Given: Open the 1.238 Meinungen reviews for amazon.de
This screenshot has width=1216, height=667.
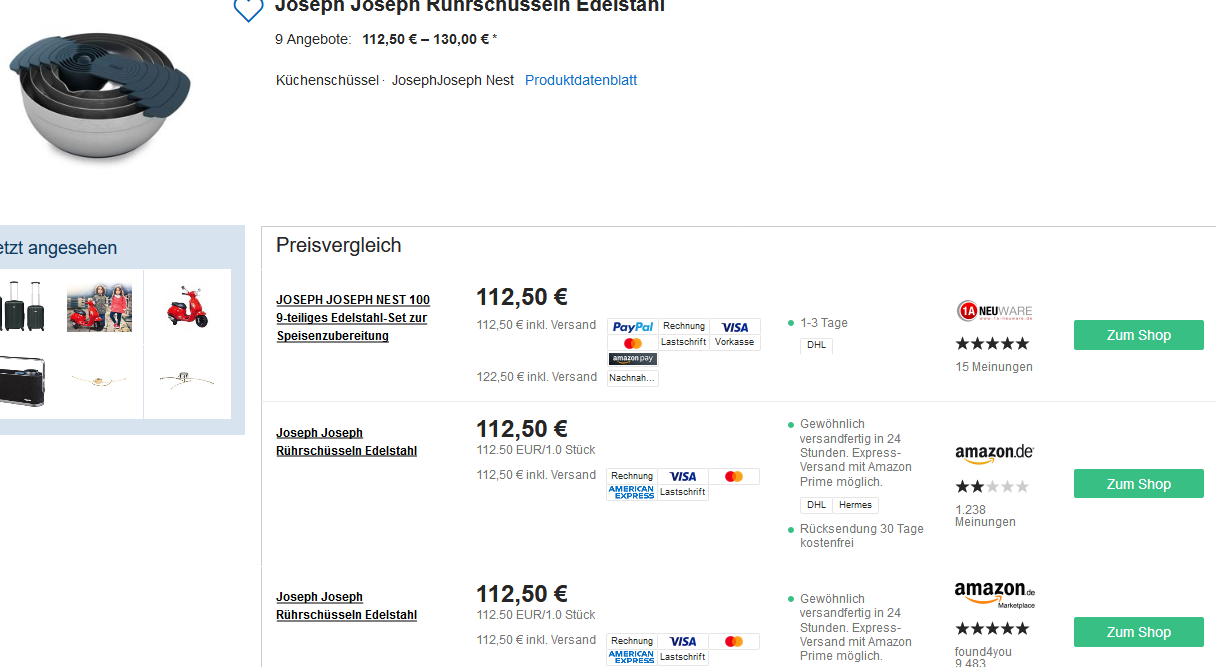Looking at the screenshot, I should [x=984, y=516].
